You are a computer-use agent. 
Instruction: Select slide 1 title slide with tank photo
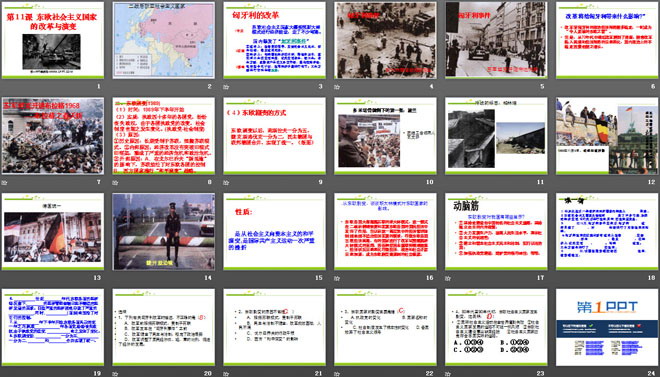[53, 40]
